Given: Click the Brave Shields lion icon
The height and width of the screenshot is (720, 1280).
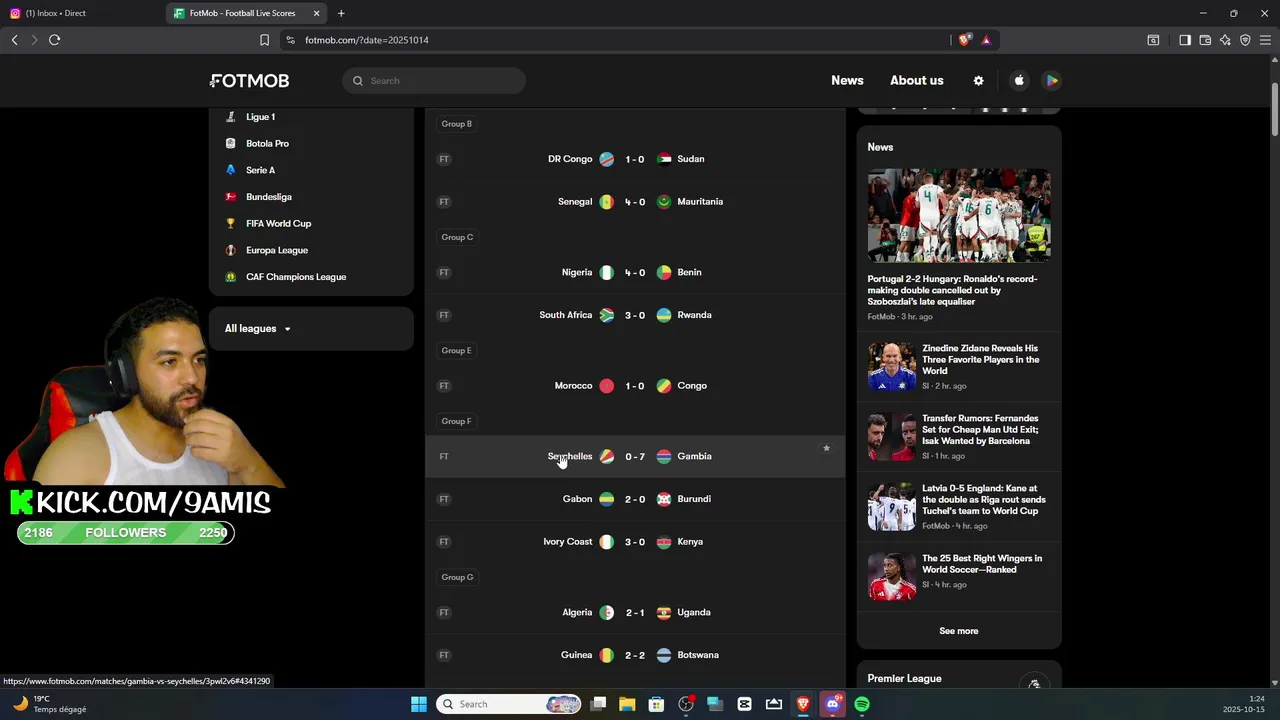Looking at the screenshot, I should [964, 40].
